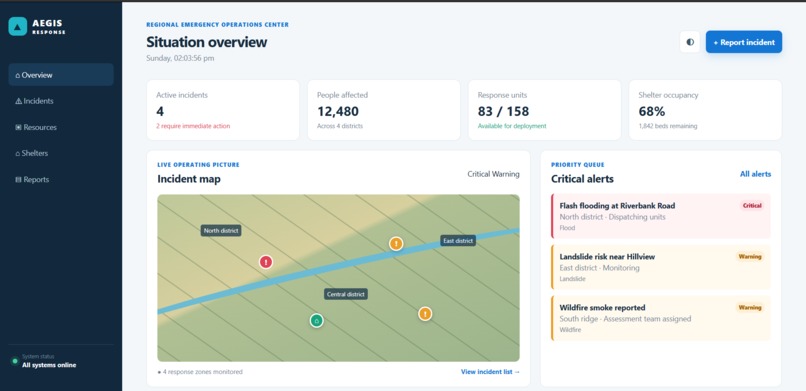Open the Shelters sidebar section
The width and height of the screenshot is (806, 391).
(x=61, y=153)
